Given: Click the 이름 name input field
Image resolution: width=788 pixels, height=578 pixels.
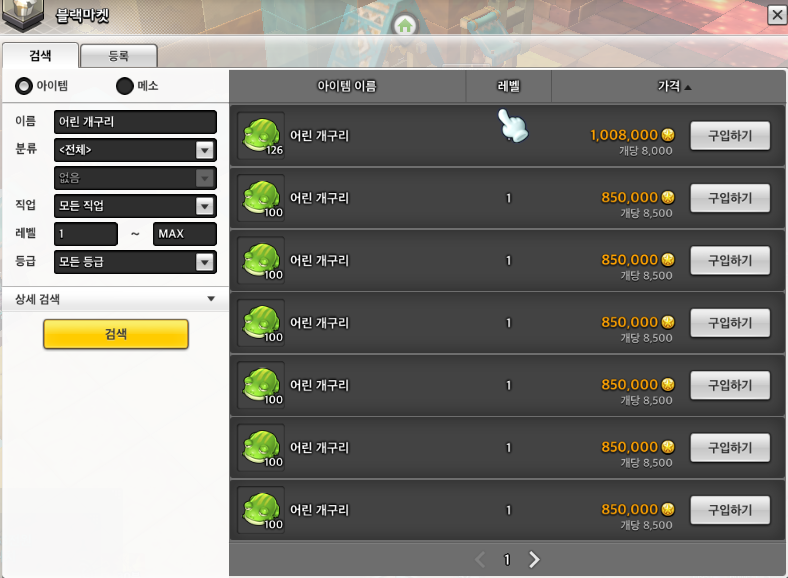Looking at the screenshot, I should pyautogui.click(x=135, y=122).
